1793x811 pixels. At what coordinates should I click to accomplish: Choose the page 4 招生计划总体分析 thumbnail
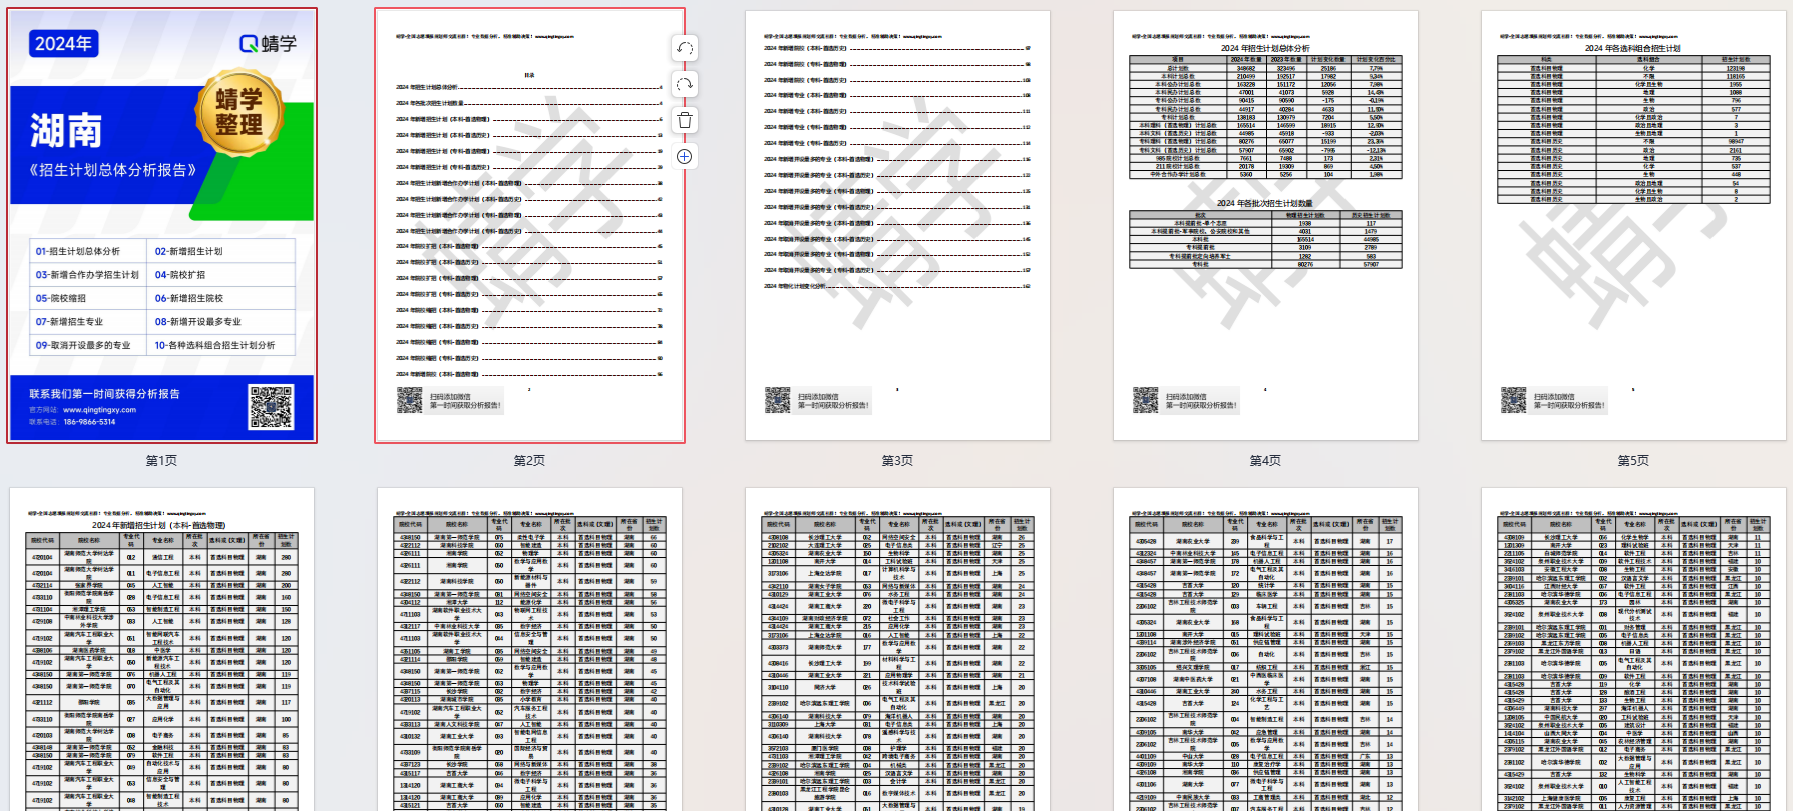pyautogui.click(x=1265, y=226)
